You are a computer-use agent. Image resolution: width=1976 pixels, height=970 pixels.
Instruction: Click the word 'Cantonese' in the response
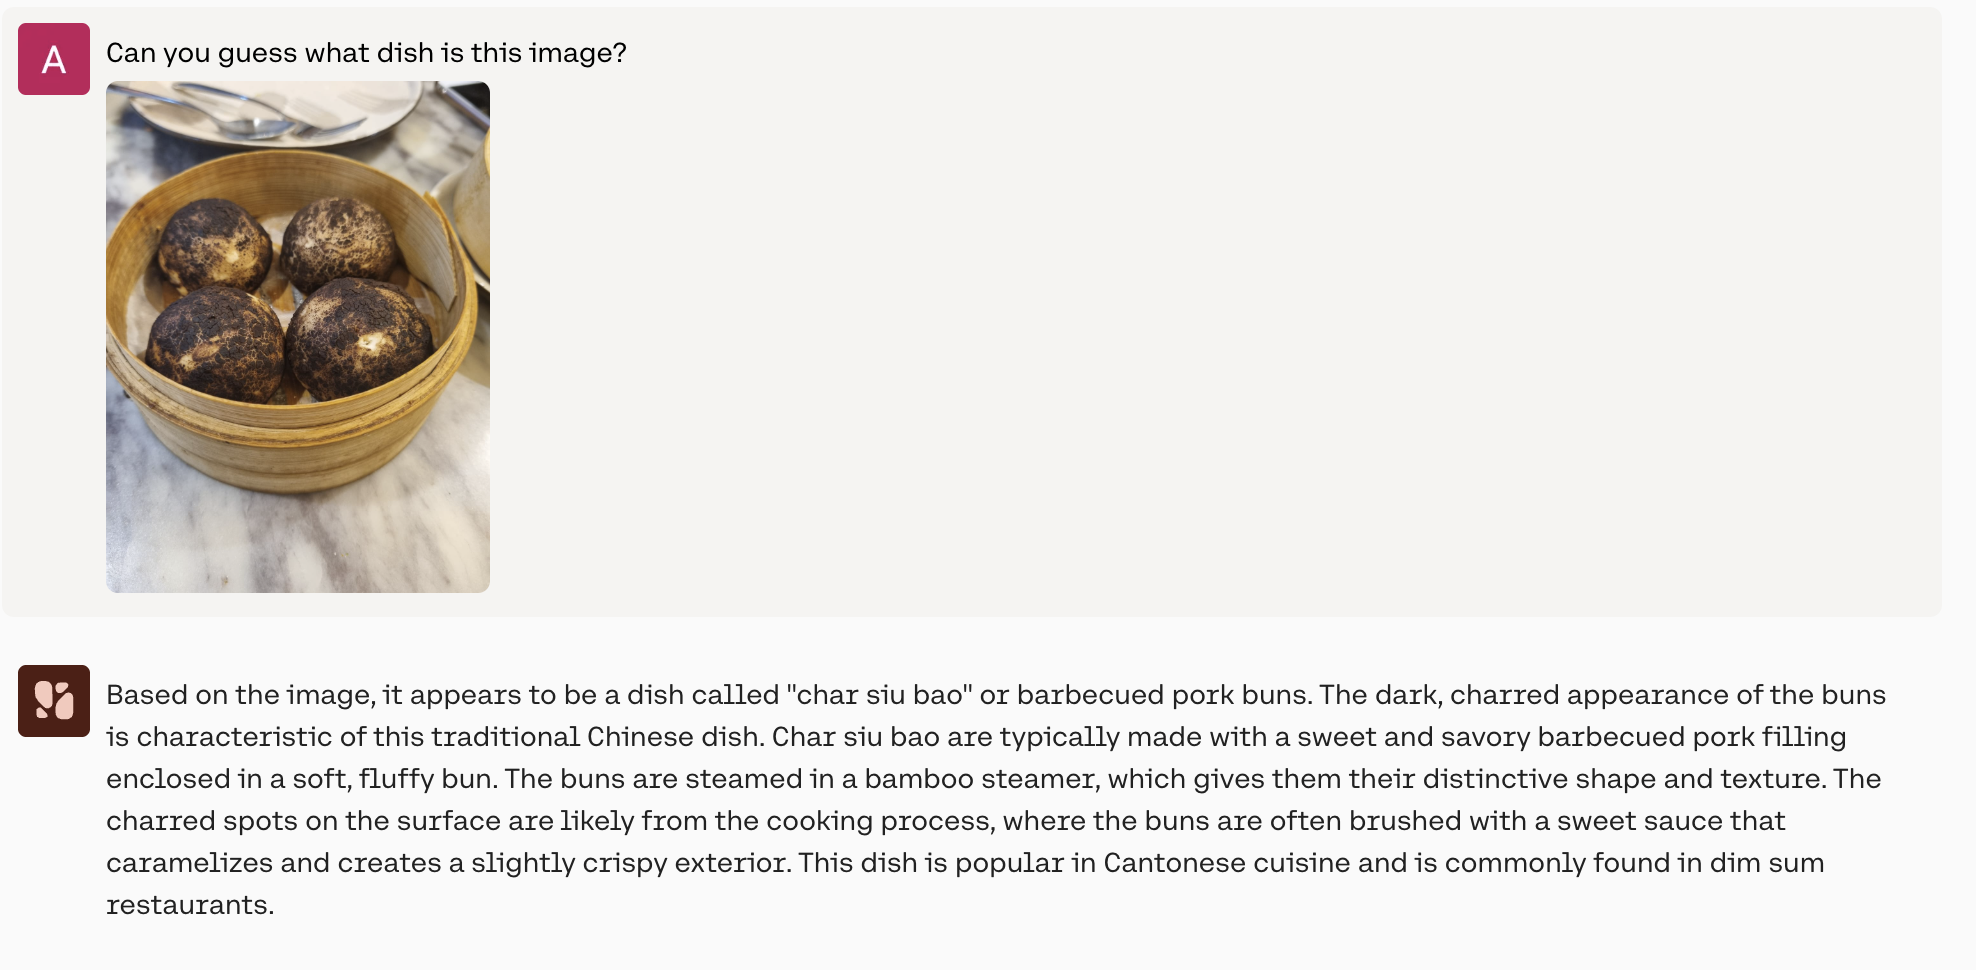(x=1175, y=863)
